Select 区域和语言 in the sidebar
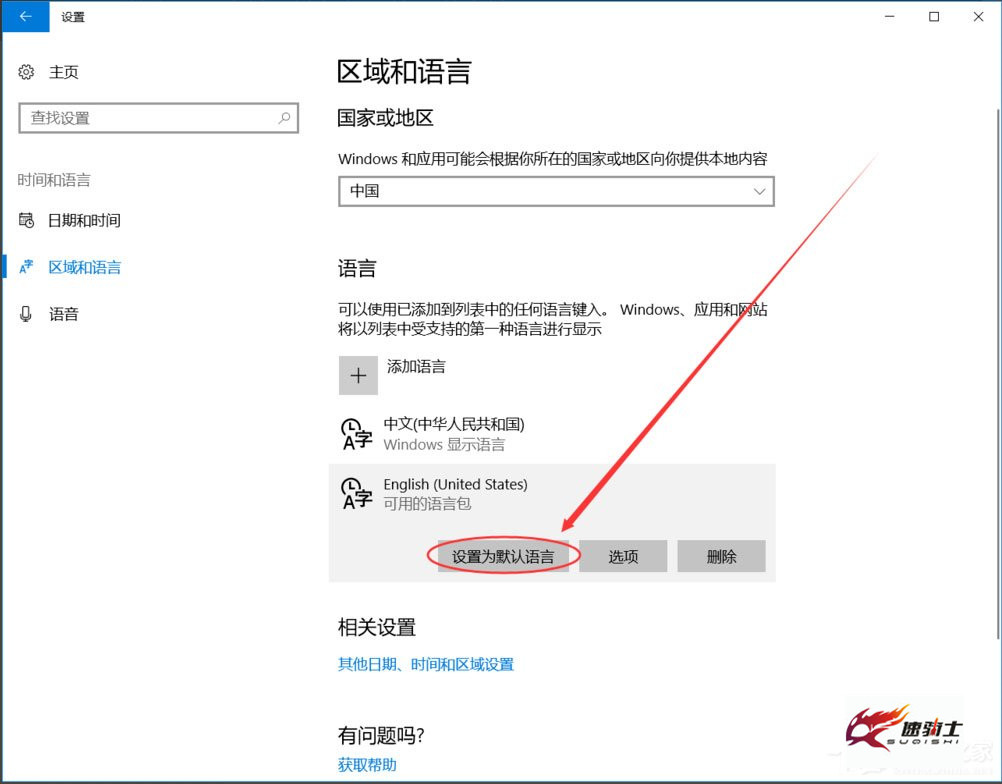 84,267
